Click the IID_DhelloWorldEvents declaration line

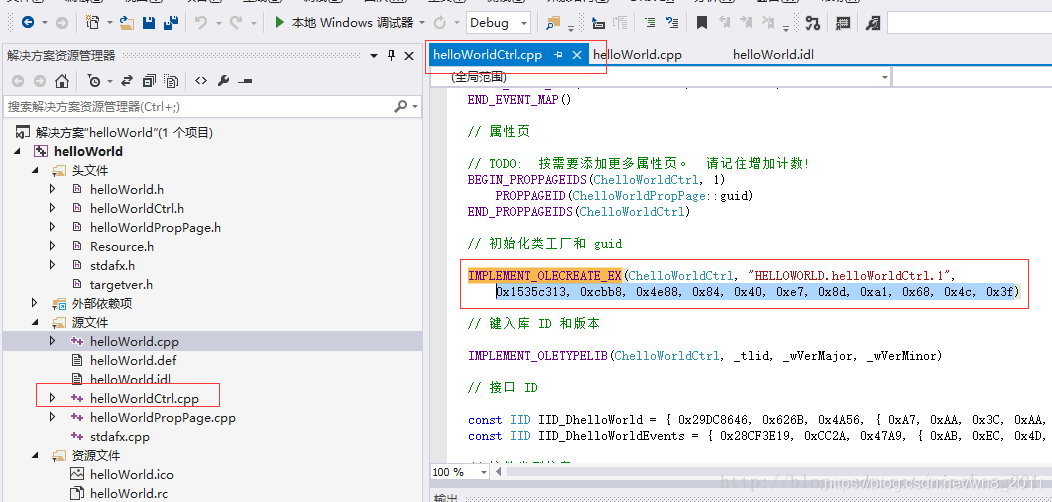759,436
